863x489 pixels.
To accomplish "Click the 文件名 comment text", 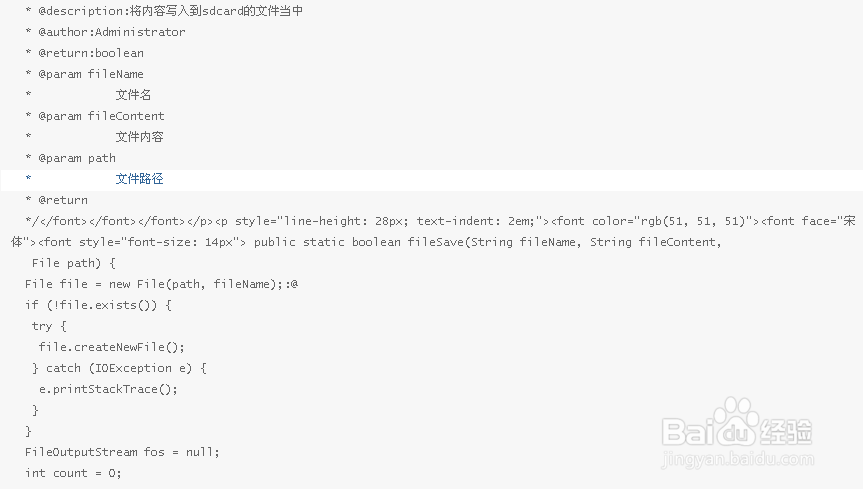I will pos(133,95).
